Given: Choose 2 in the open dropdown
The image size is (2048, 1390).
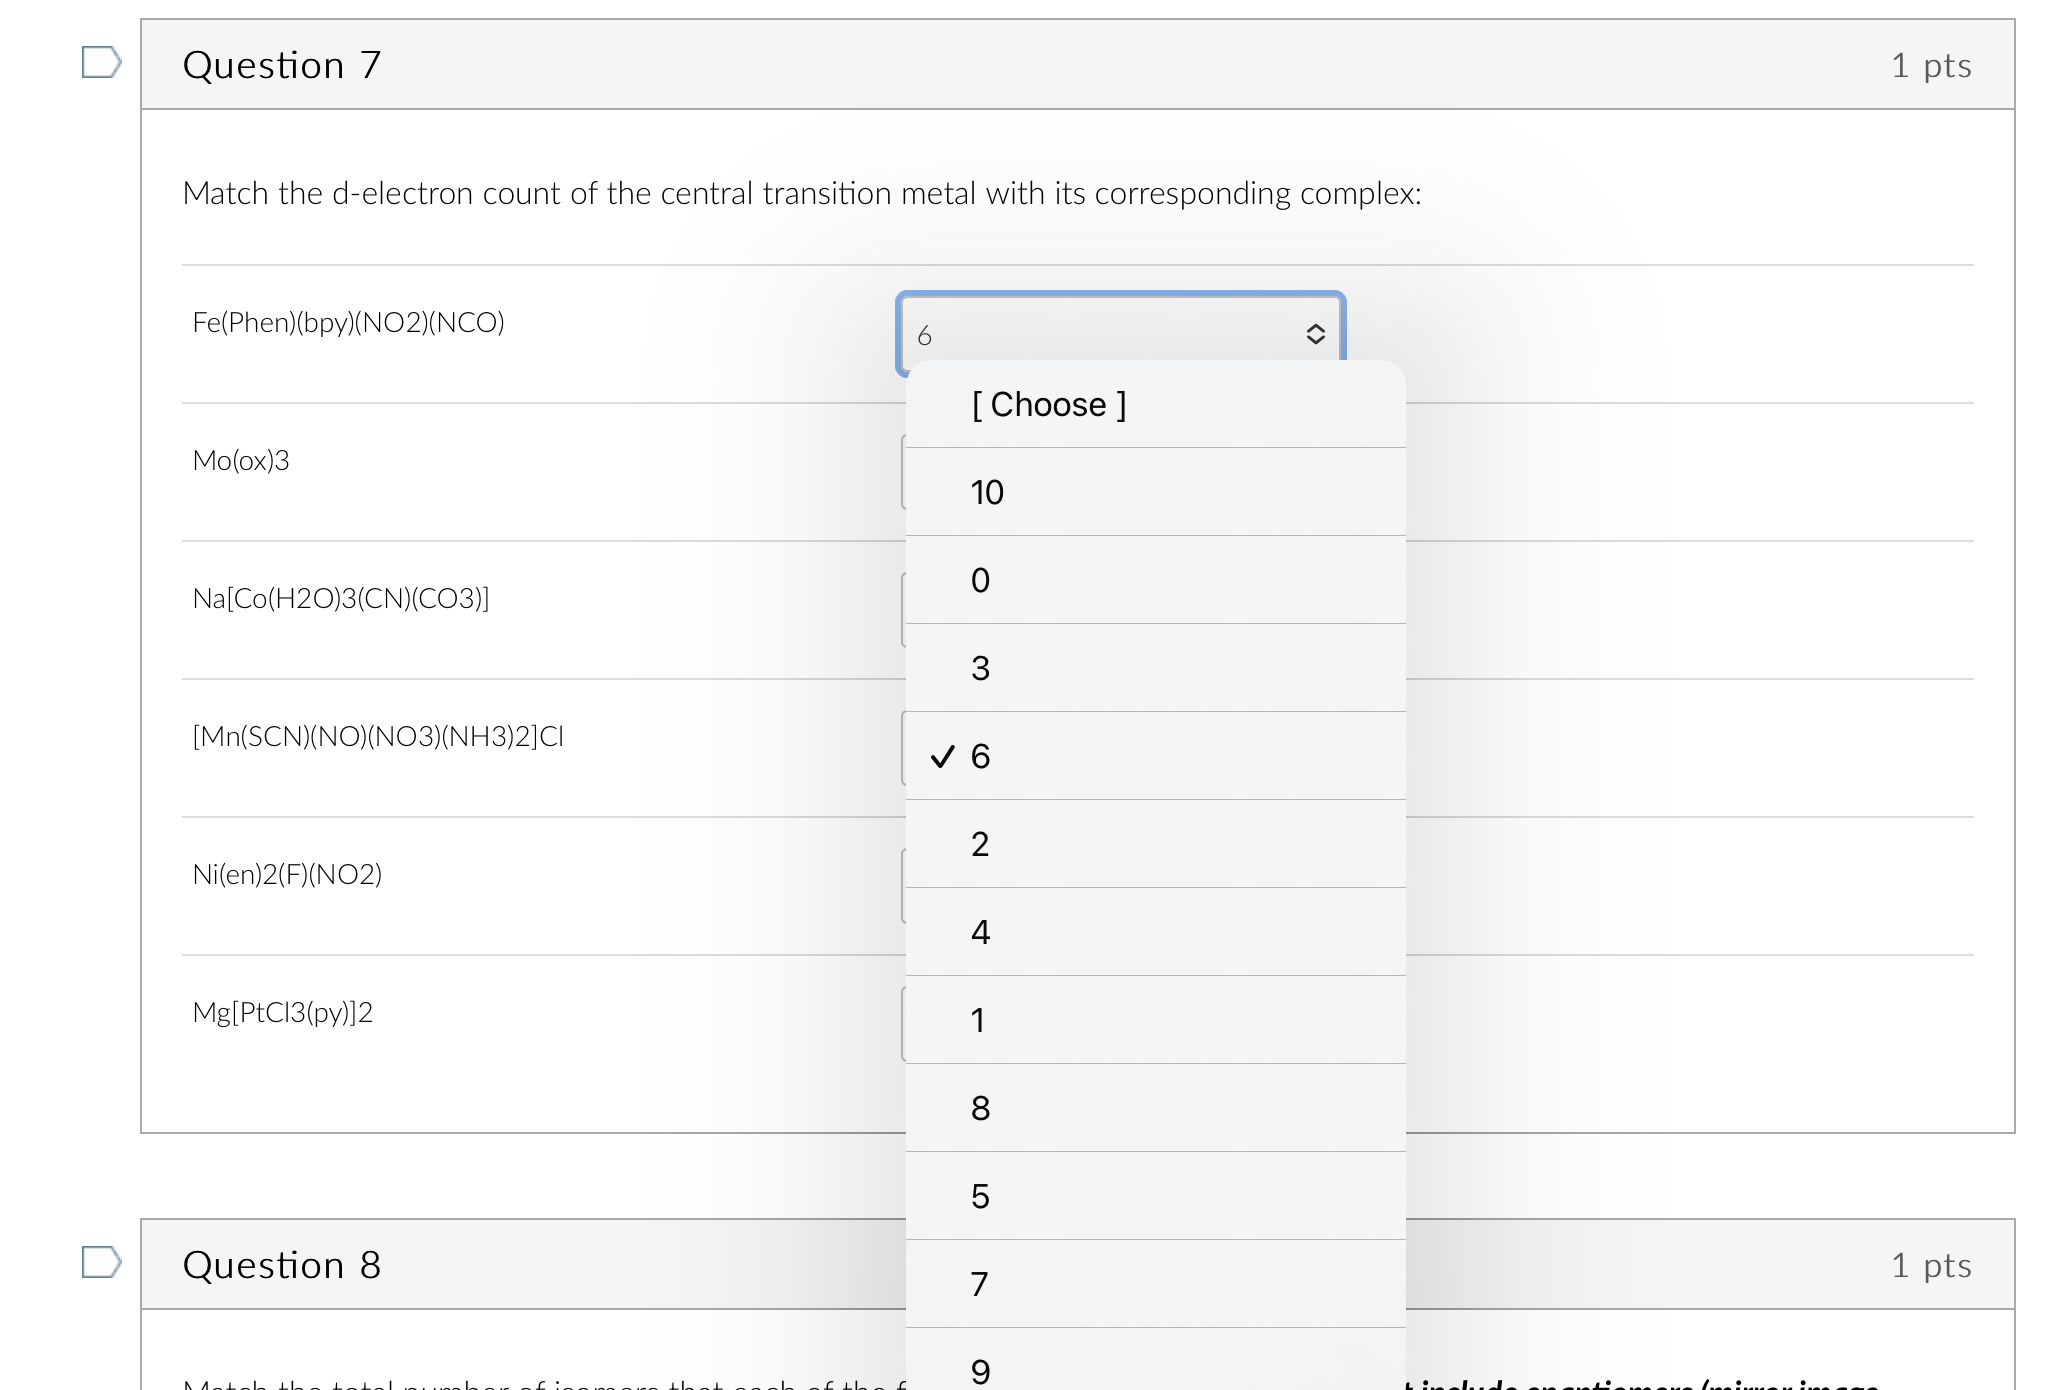Looking at the screenshot, I should pyautogui.click(x=980, y=844).
